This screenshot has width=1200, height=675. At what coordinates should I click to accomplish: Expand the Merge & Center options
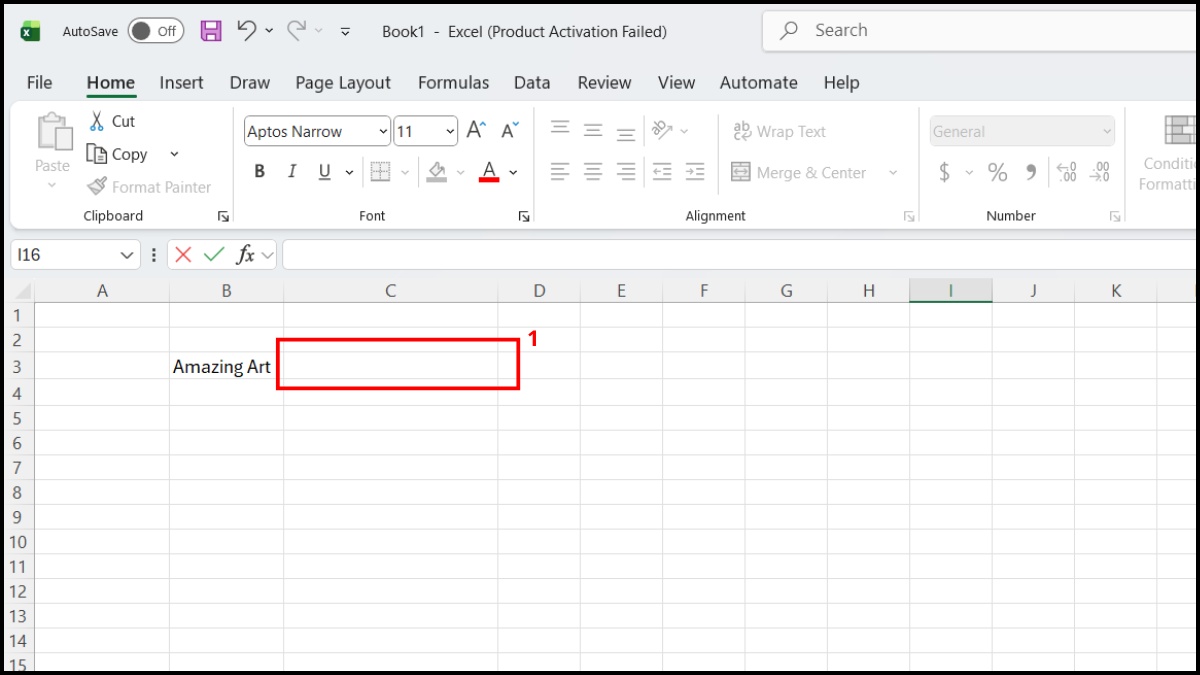[892, 172]
